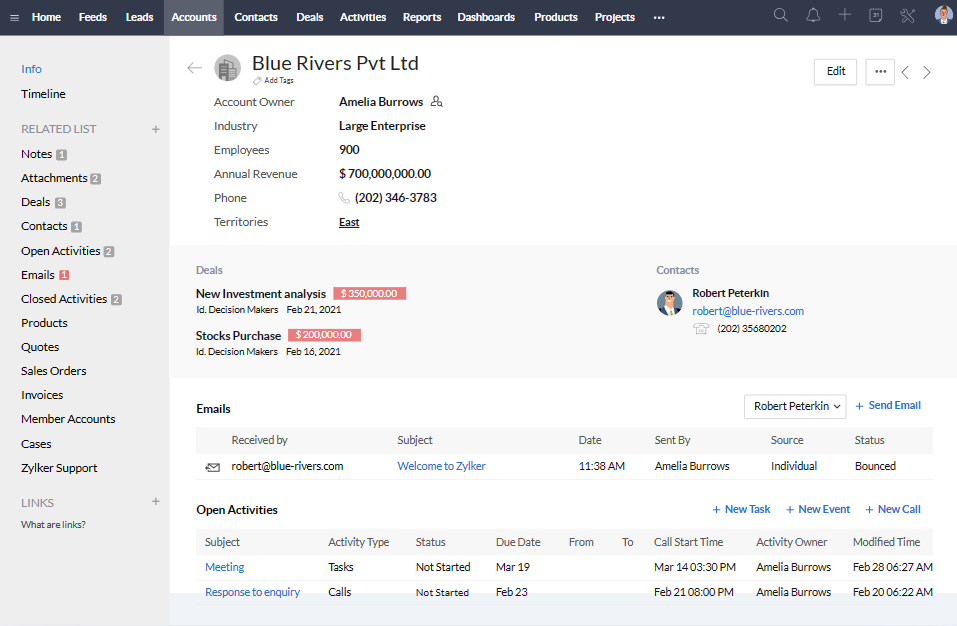This screenshot has width=957, height=626.
Task: Open the Welcome to Zylker email link
Action: pyautogui.click(x=441, y=466)
